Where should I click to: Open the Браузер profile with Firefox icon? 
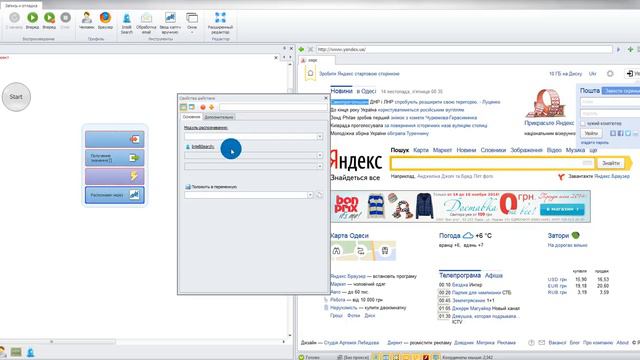105,20
